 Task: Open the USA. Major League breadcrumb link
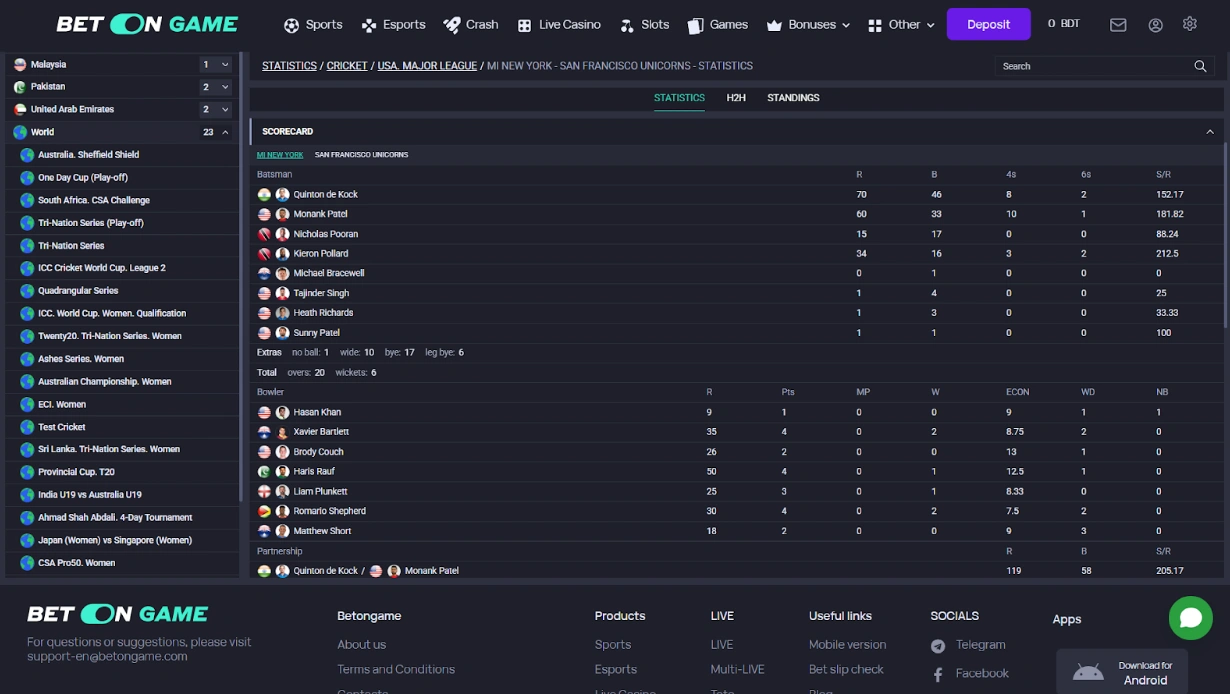pos(427,66)
